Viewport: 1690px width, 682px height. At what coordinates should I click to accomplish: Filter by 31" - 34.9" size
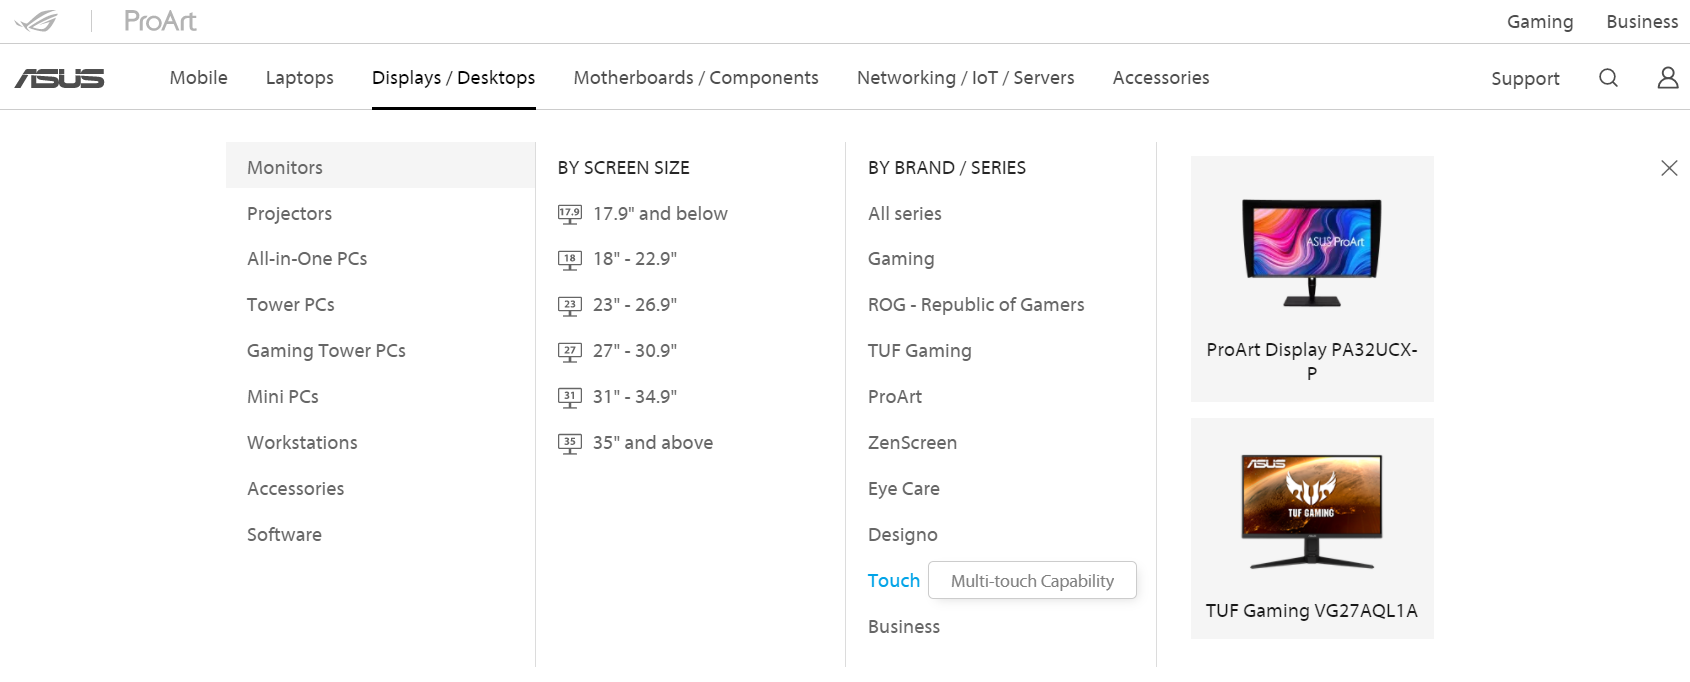(635, 397)
